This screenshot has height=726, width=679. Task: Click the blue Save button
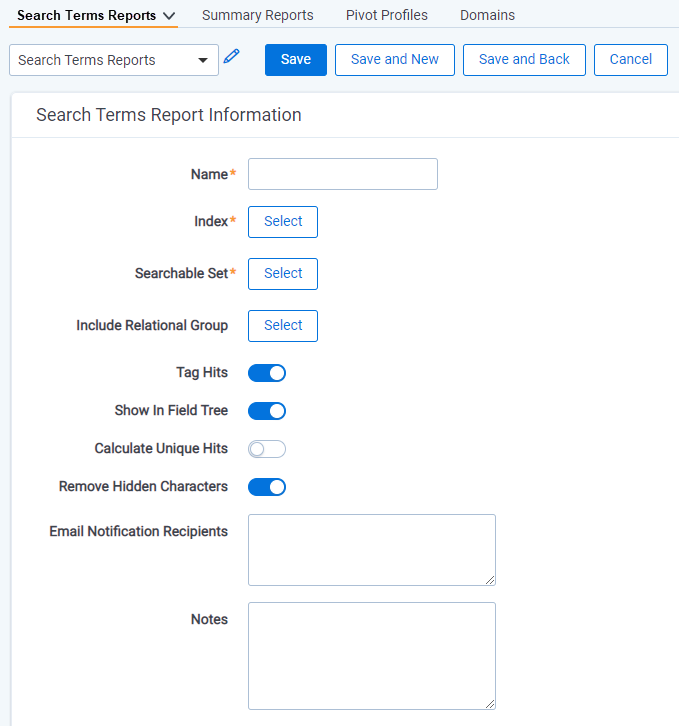pyautogui.click(x=296, y=60)
